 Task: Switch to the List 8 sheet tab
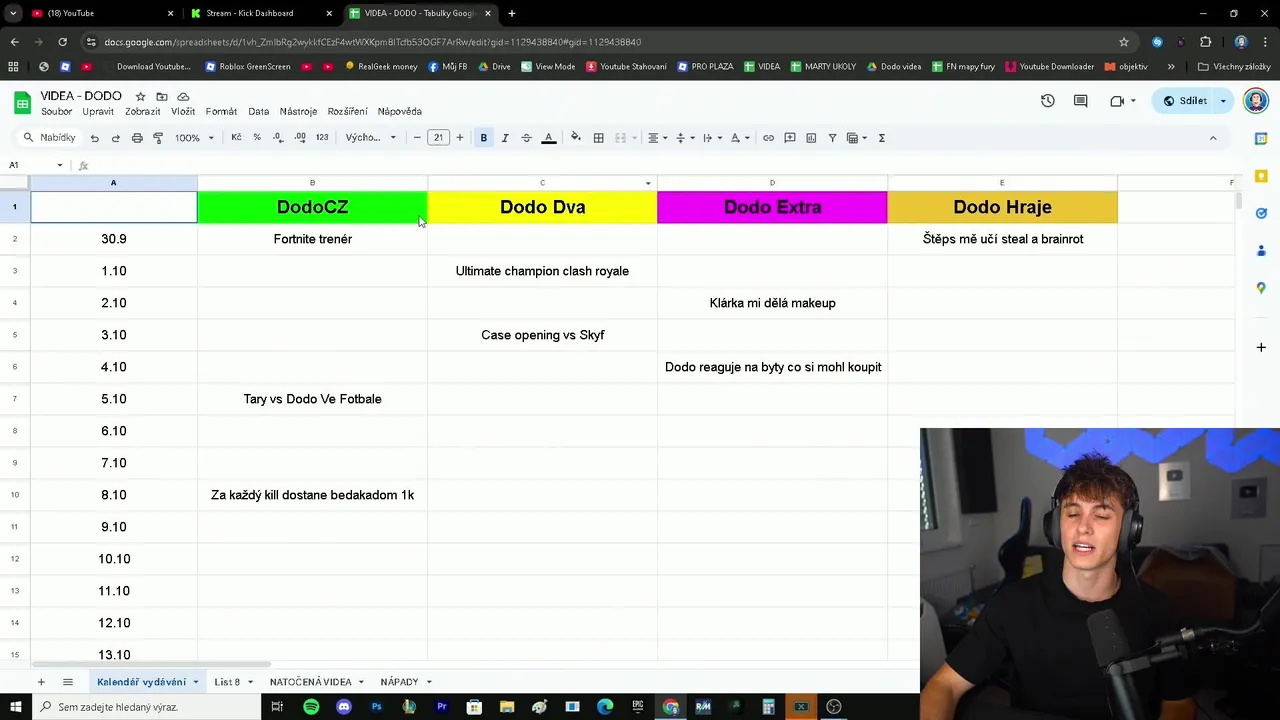(227, 682)
